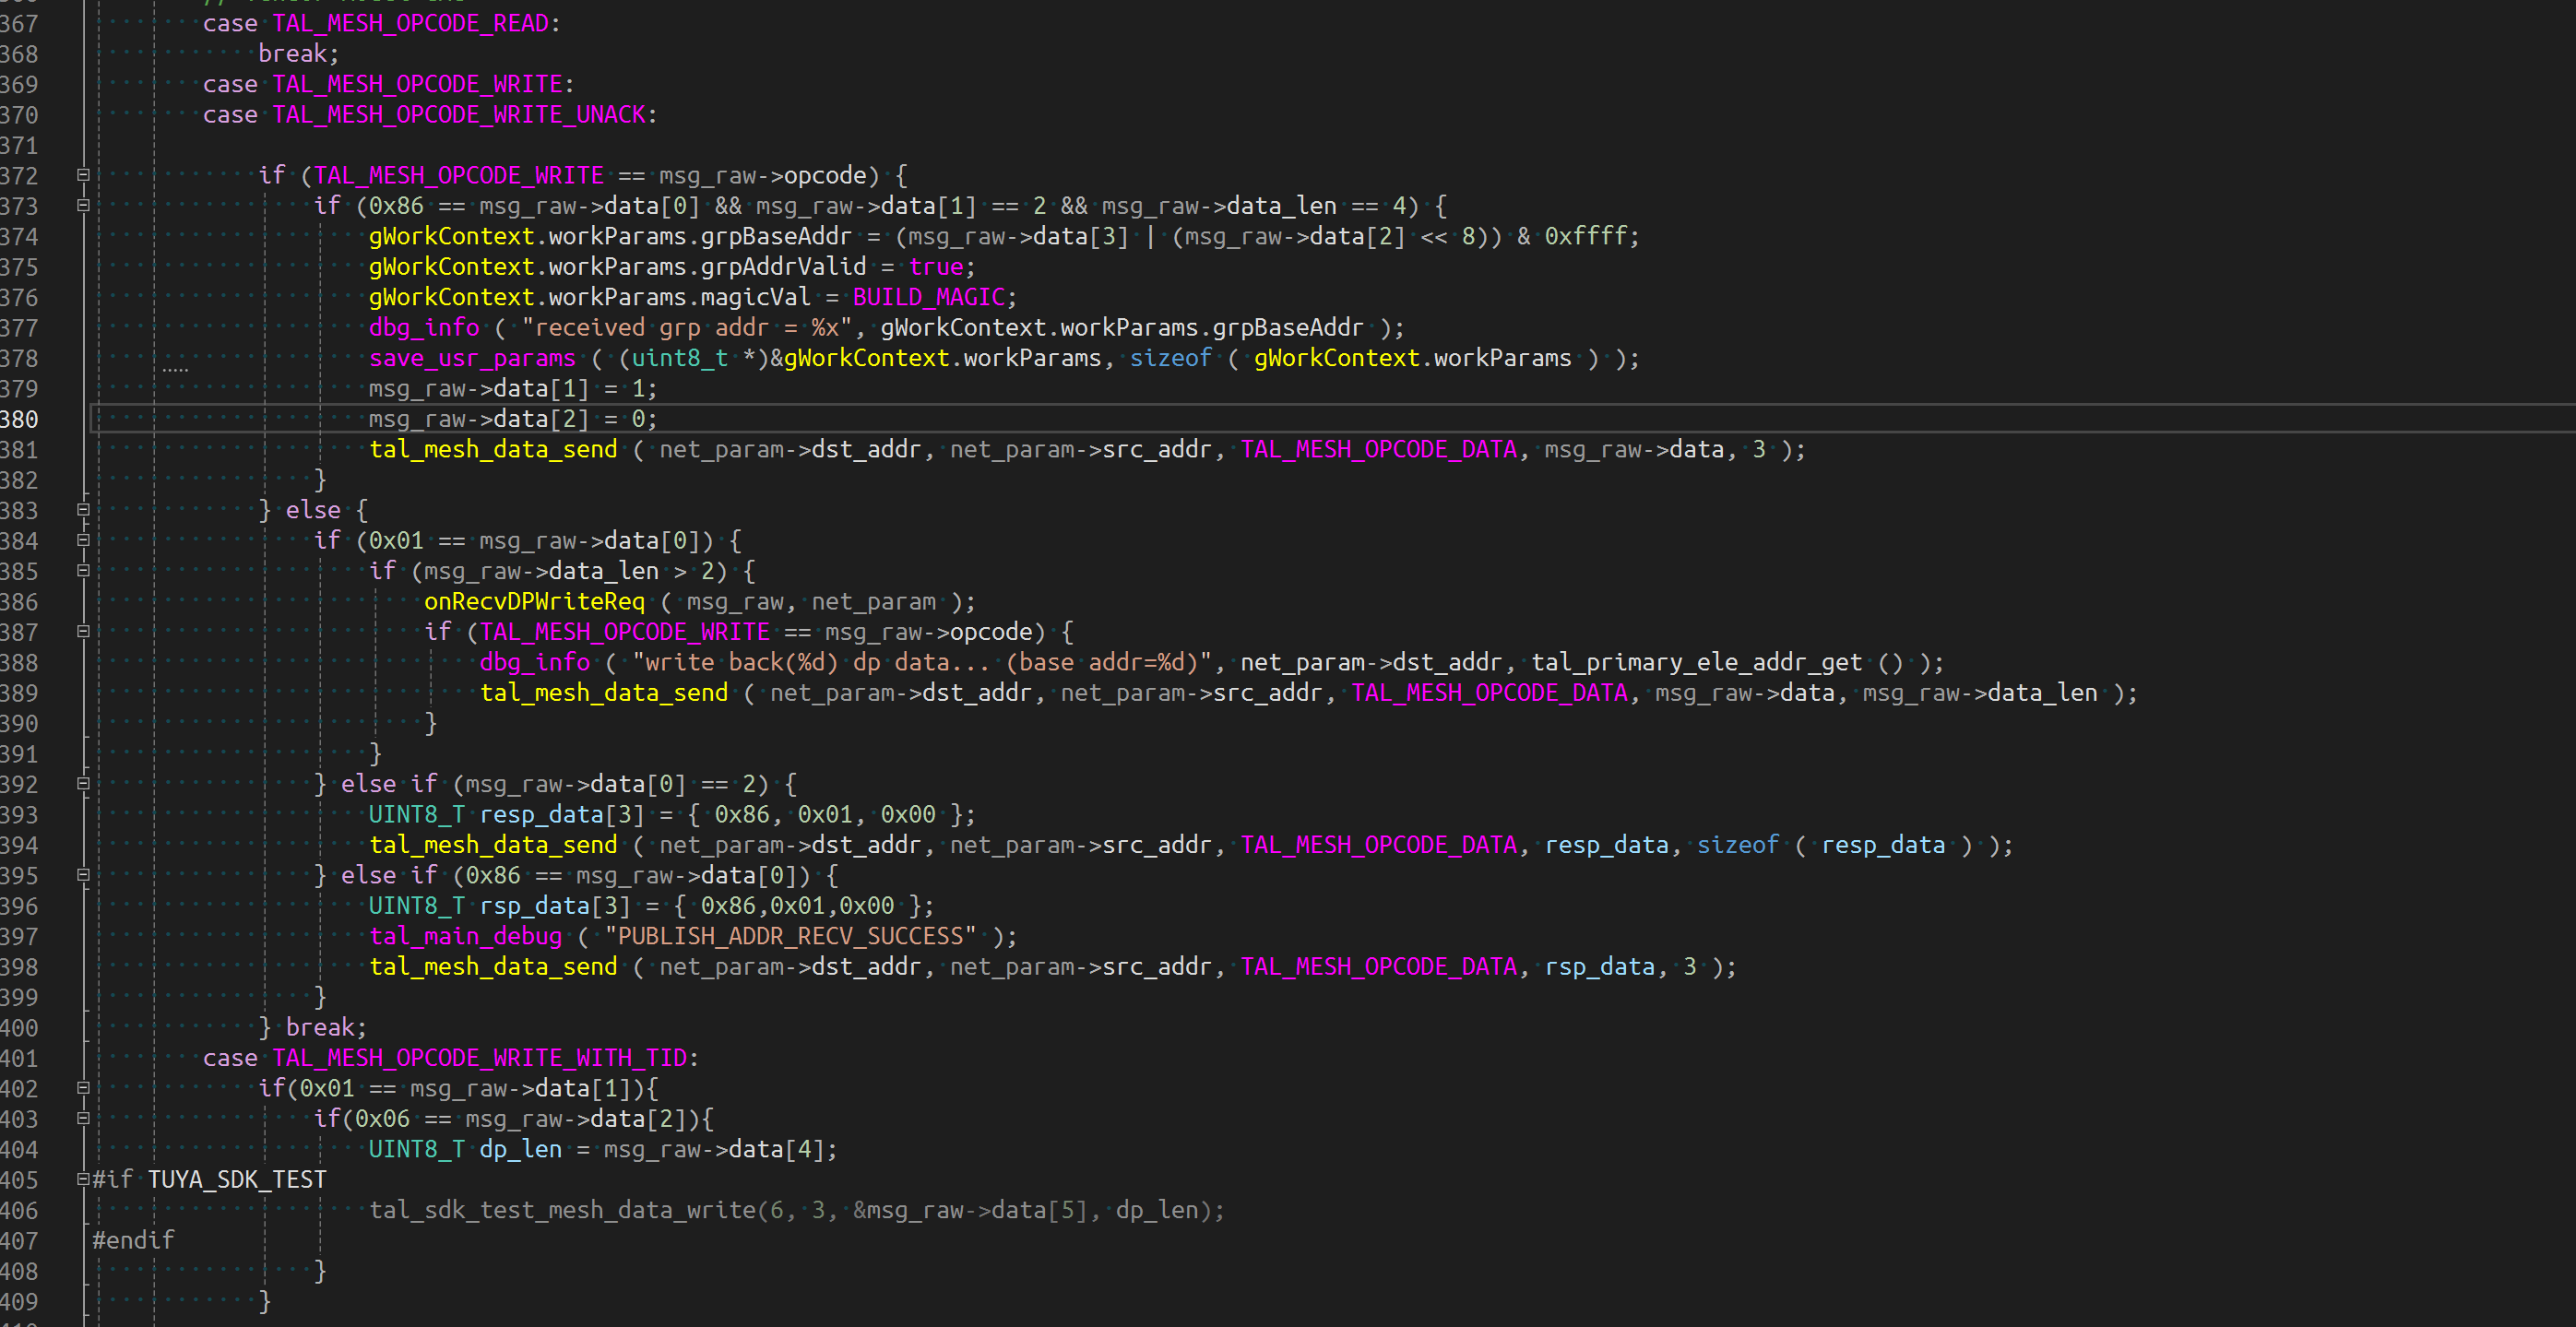Screen dimensions: 2576x1327
Task: Collapse fold marker at line 402
Action: tap(84, 1088)
